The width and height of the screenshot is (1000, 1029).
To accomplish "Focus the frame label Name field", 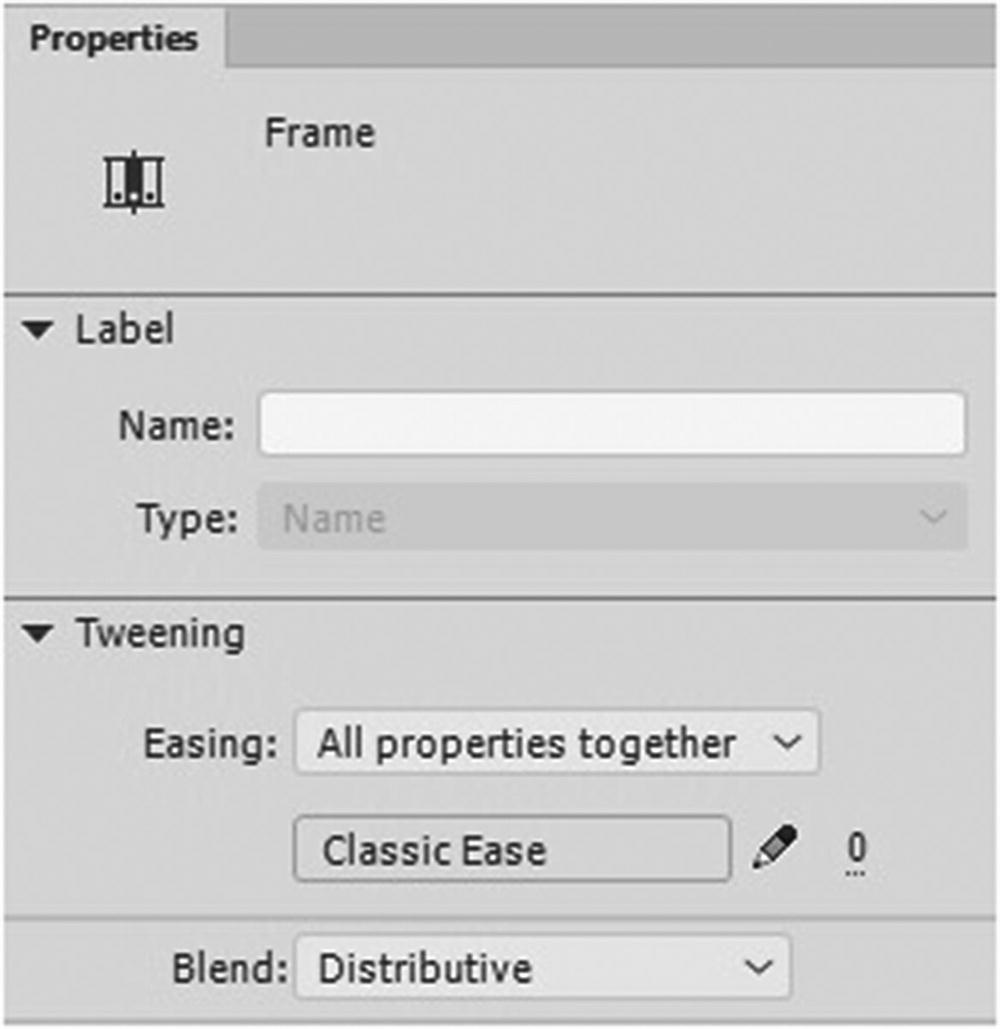I will point(612,424).
